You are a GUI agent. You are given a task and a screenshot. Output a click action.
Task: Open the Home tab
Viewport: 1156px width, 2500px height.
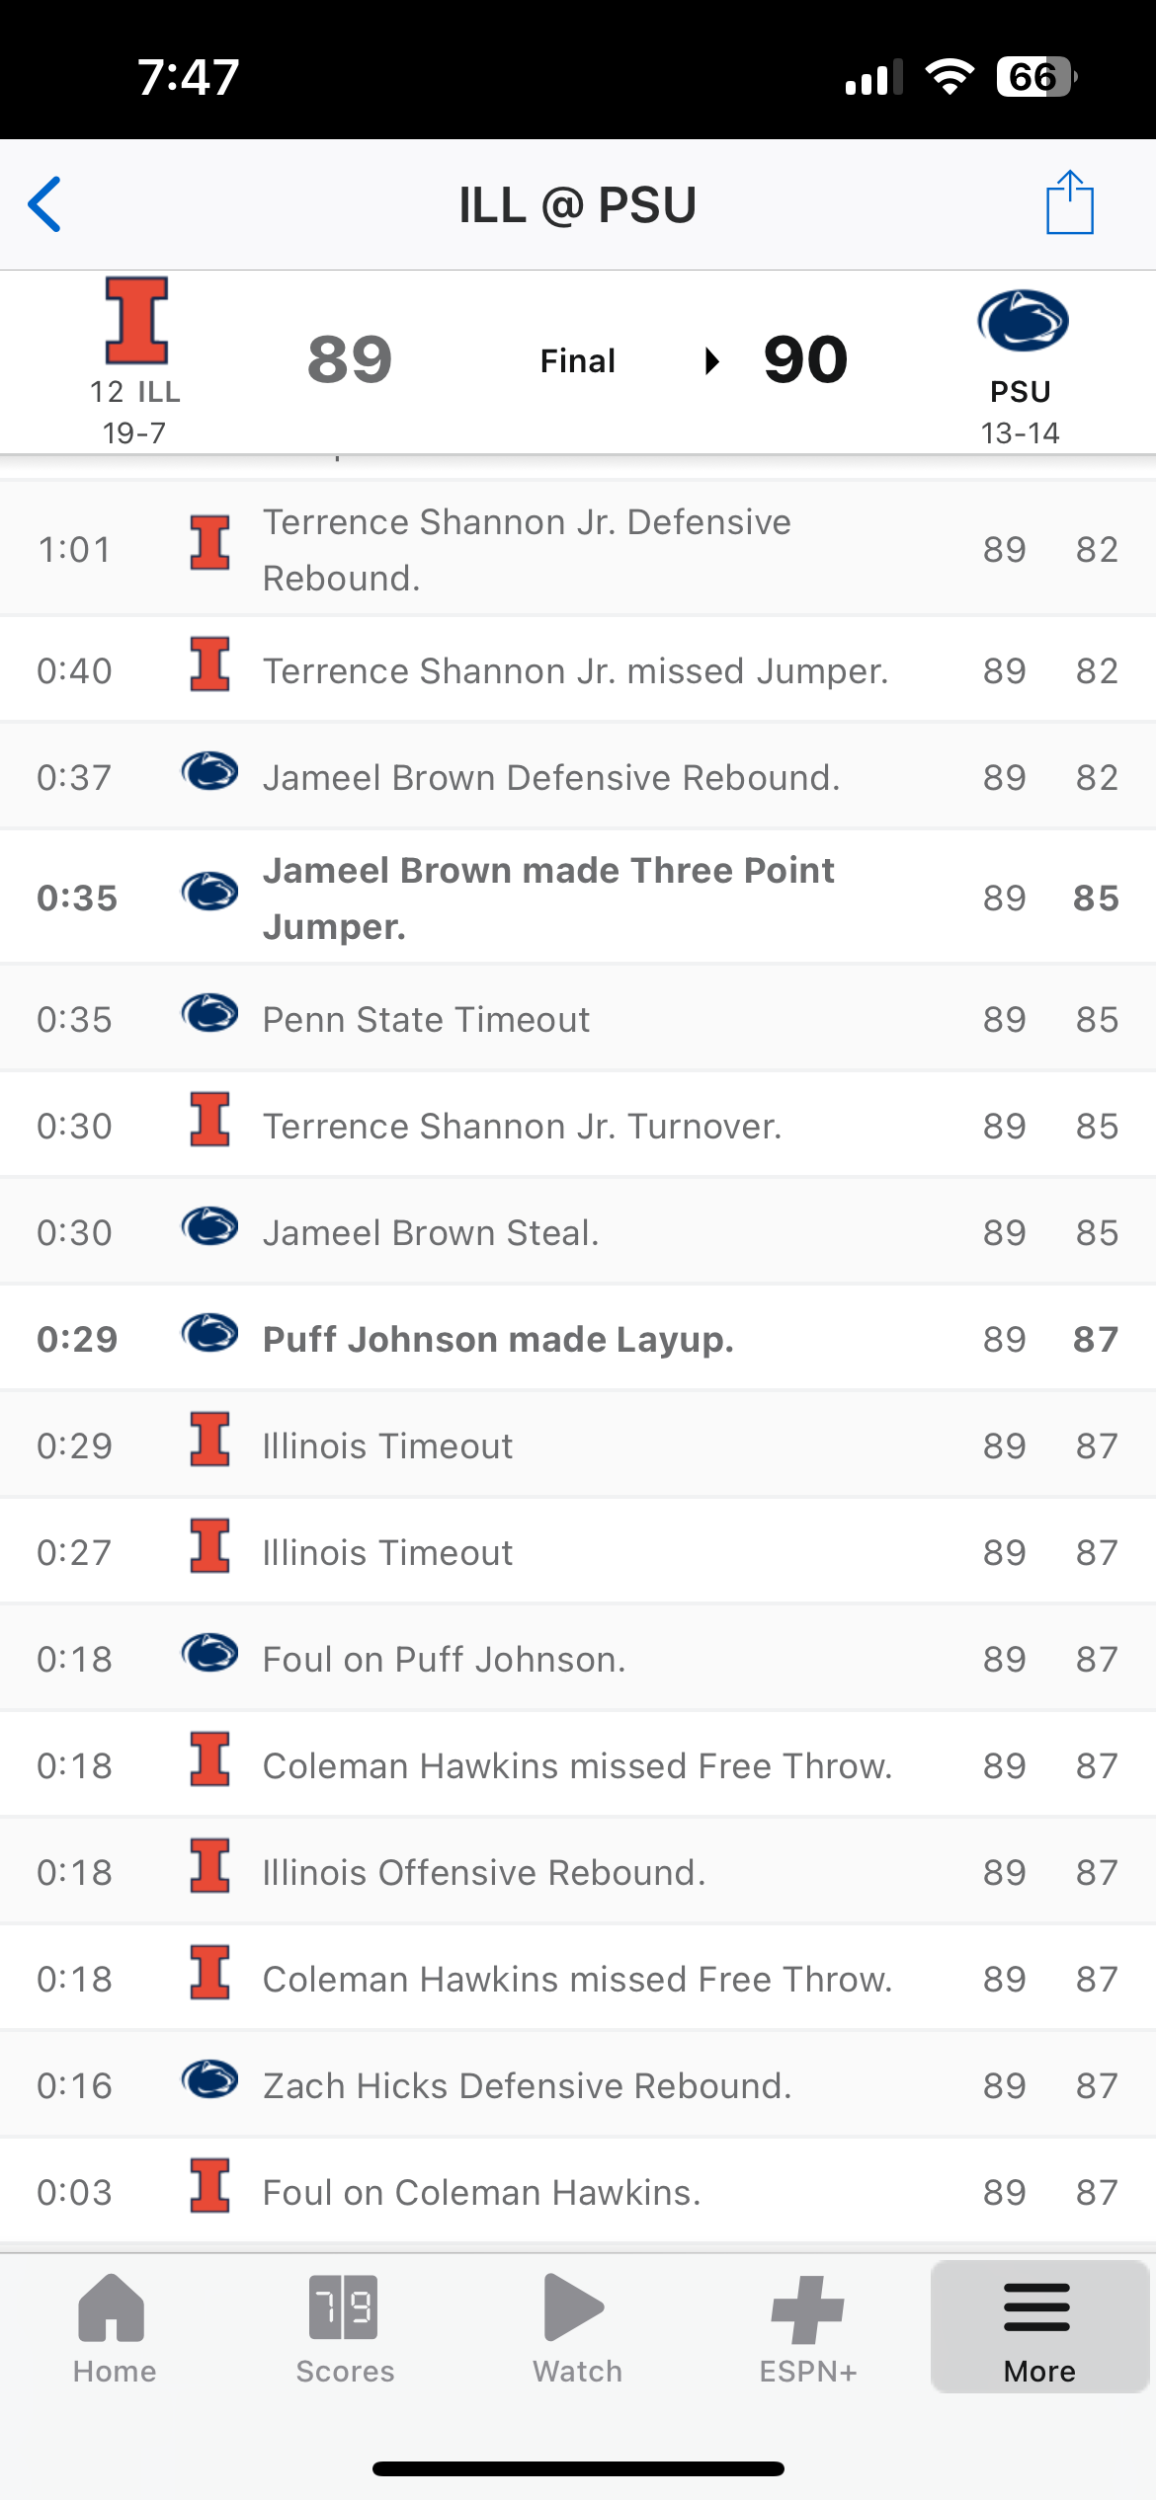[114, 2329]
